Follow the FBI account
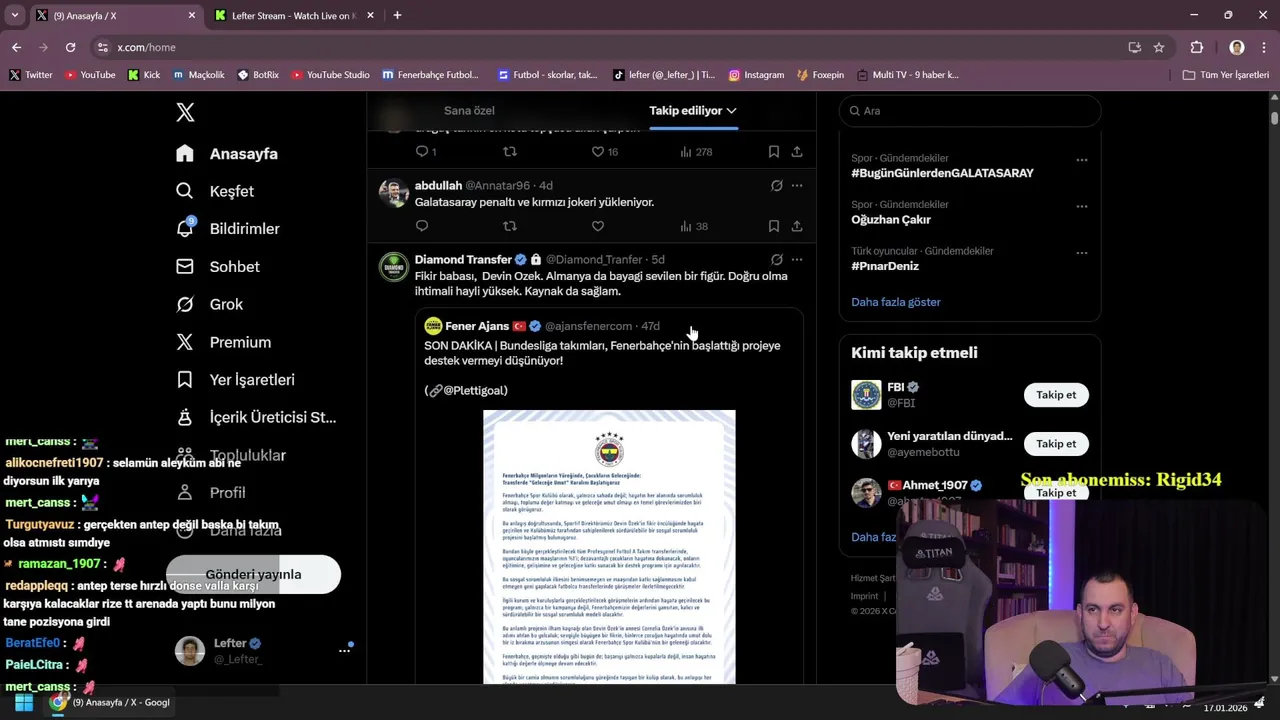The width and height of the screenshot is (1280, 720). coord(1056,395)
